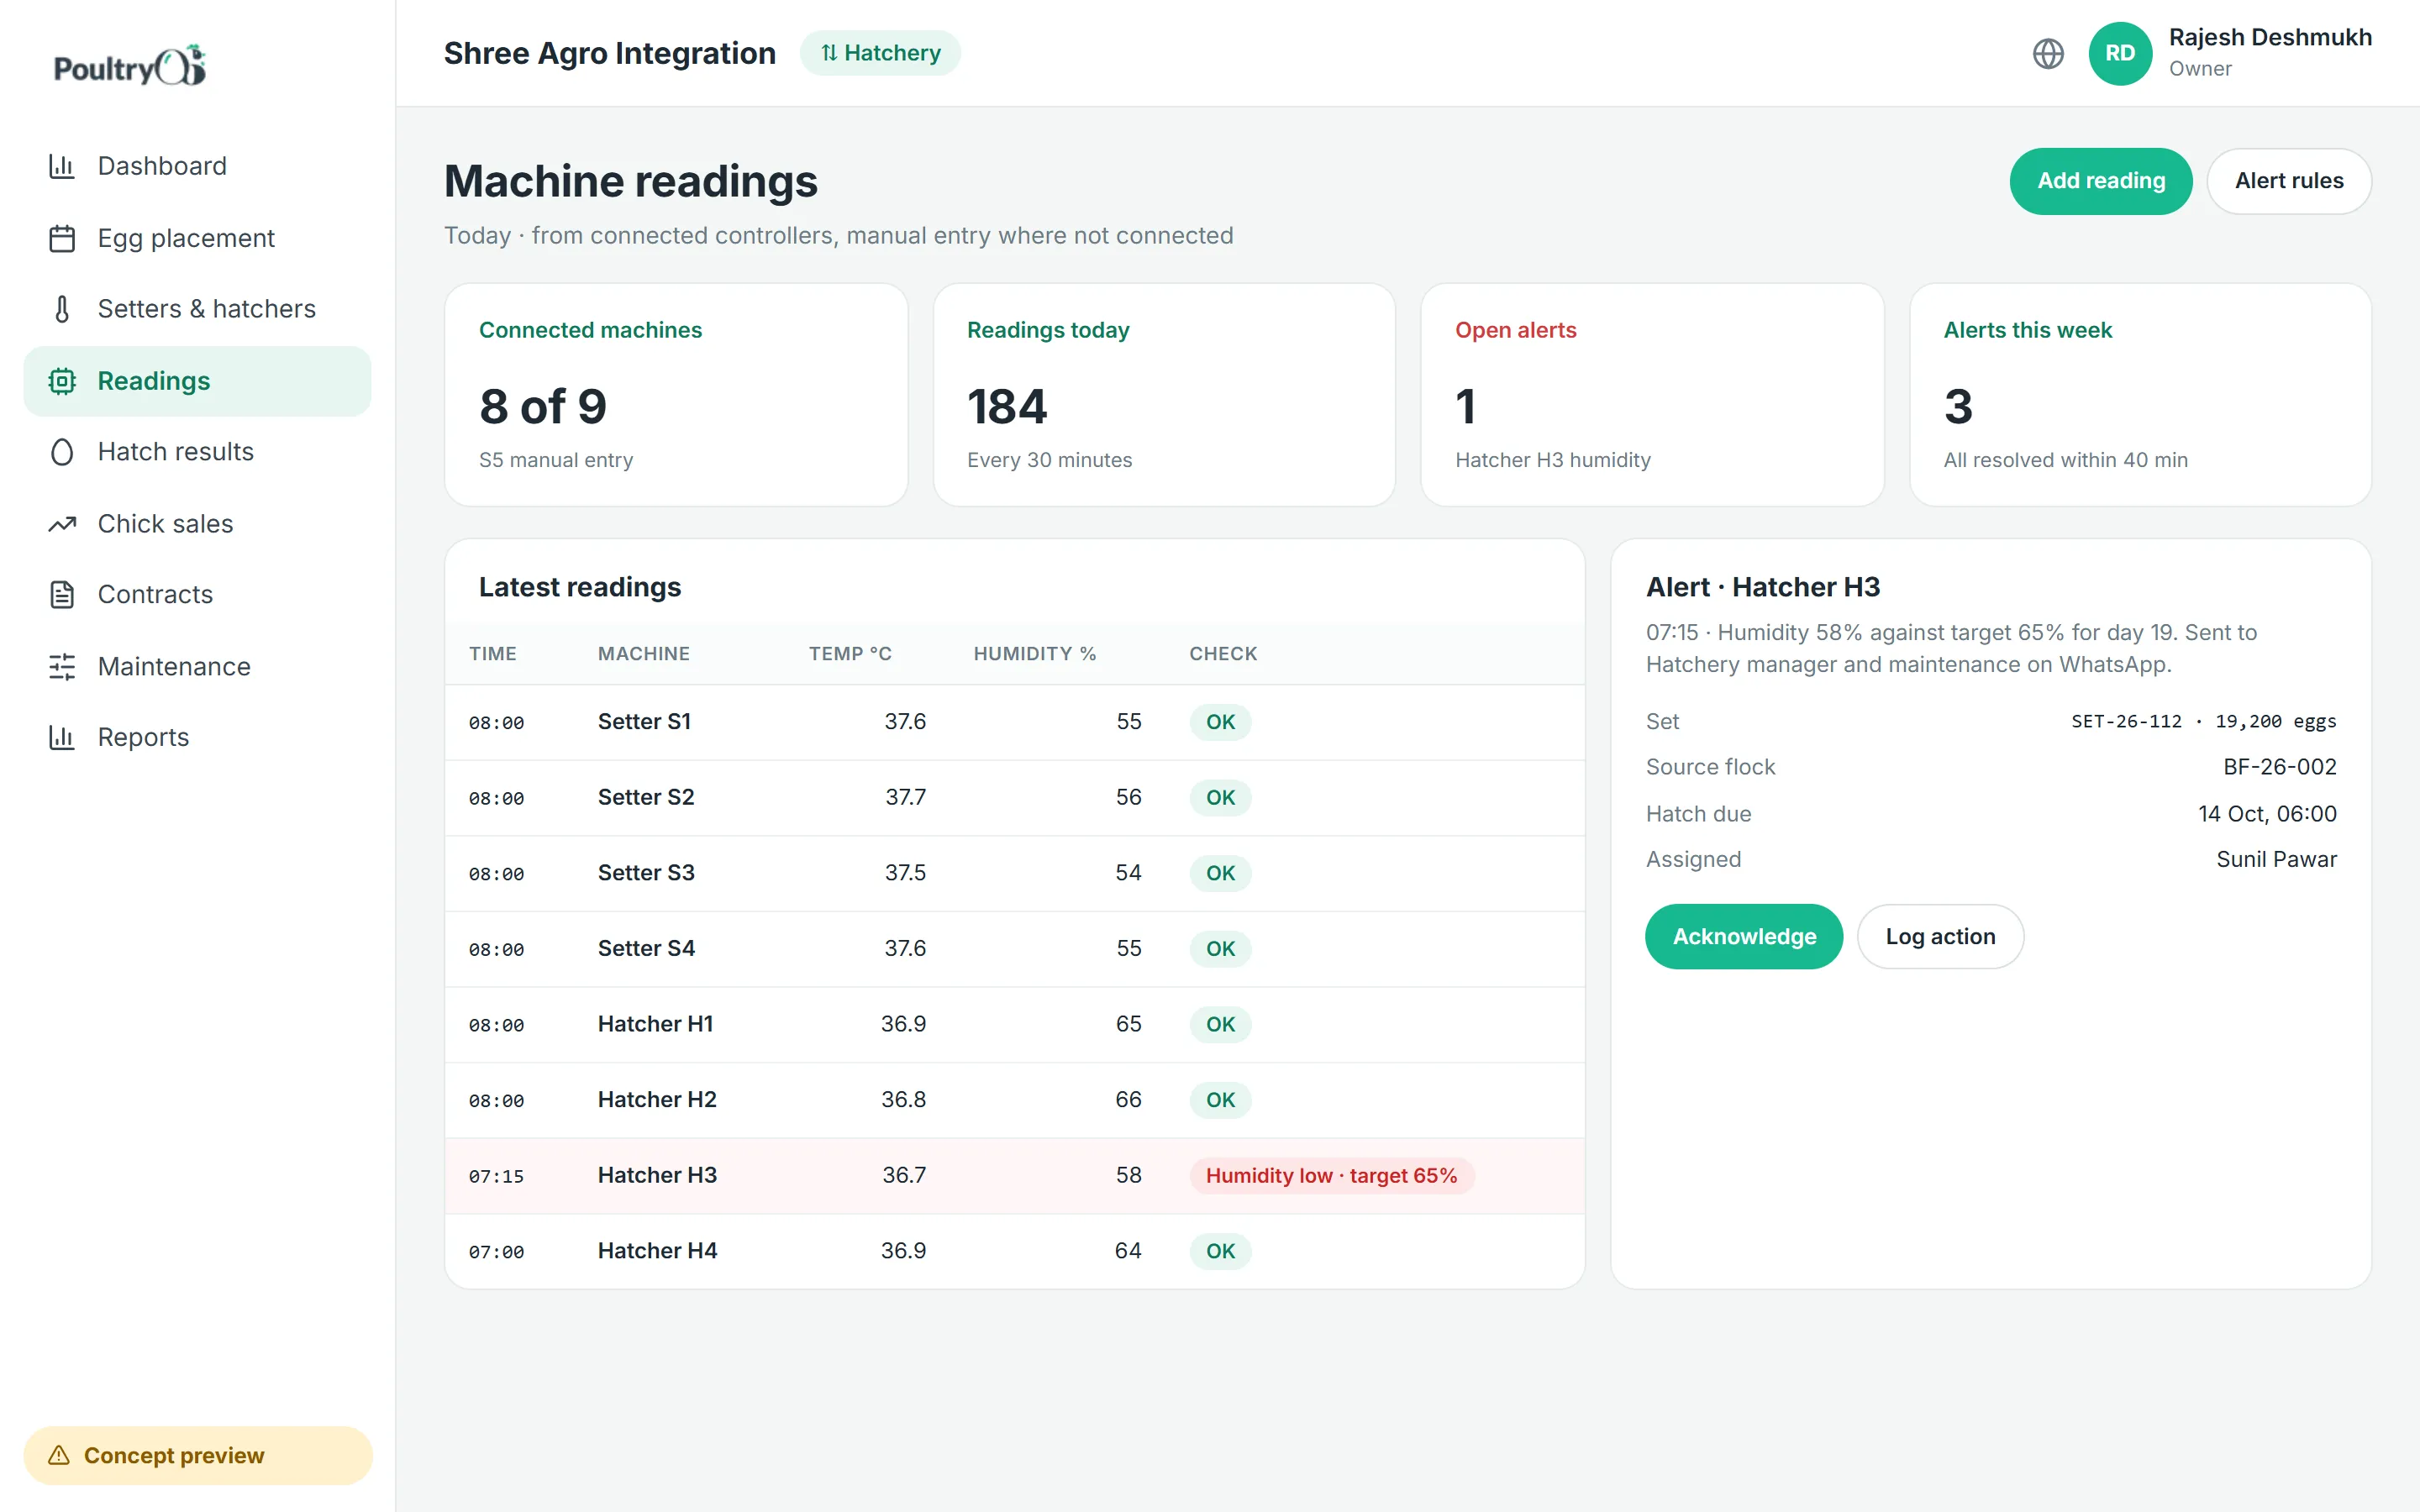Select the Connected machines card
Image resolution: width=2420 pixels, height=1512 pixels.
[x=676, y=395]
